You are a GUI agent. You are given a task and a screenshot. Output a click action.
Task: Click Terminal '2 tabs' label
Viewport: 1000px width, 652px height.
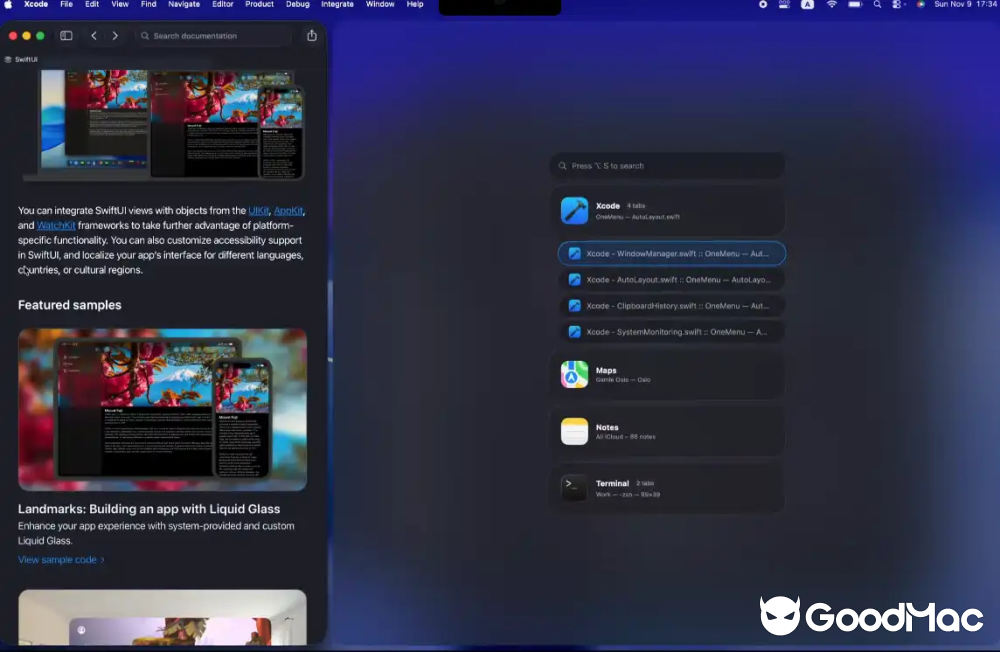[645, 484]
